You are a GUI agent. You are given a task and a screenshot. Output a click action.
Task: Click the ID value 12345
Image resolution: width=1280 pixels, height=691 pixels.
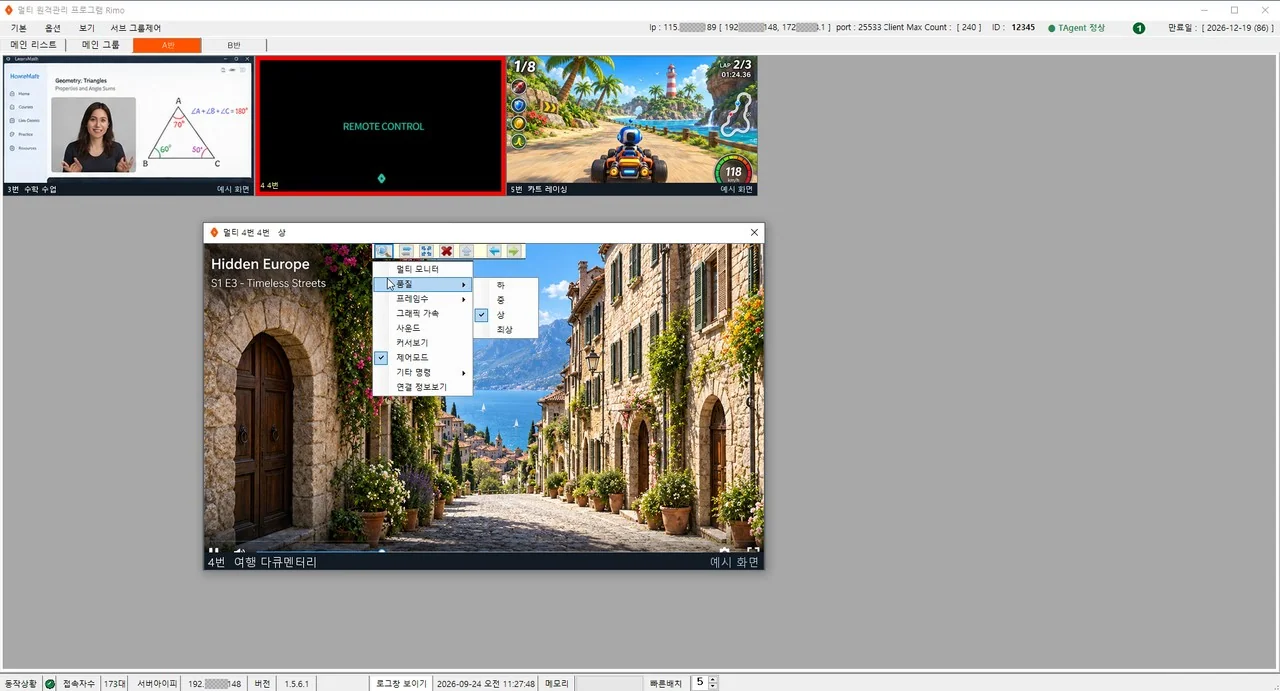coord(1023,28)
